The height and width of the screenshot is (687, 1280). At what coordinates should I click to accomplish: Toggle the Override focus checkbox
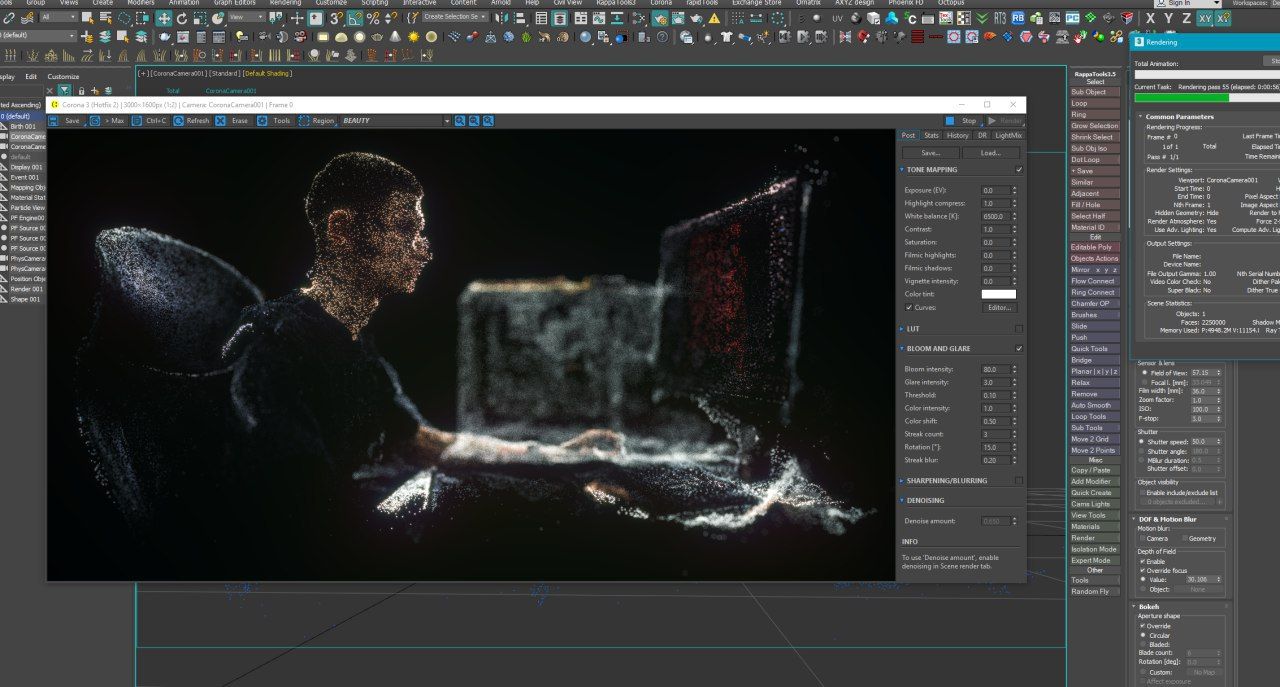tap(1142, 570)
